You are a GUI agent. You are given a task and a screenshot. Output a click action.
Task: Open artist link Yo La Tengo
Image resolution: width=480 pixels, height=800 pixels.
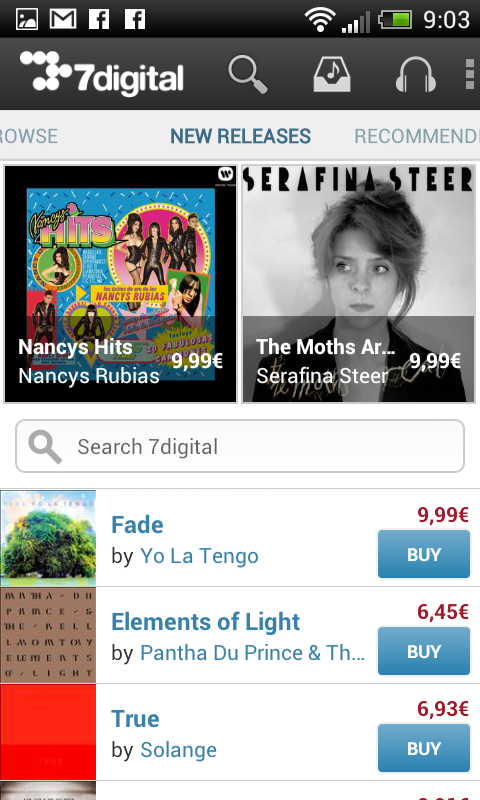coord(199,556)
